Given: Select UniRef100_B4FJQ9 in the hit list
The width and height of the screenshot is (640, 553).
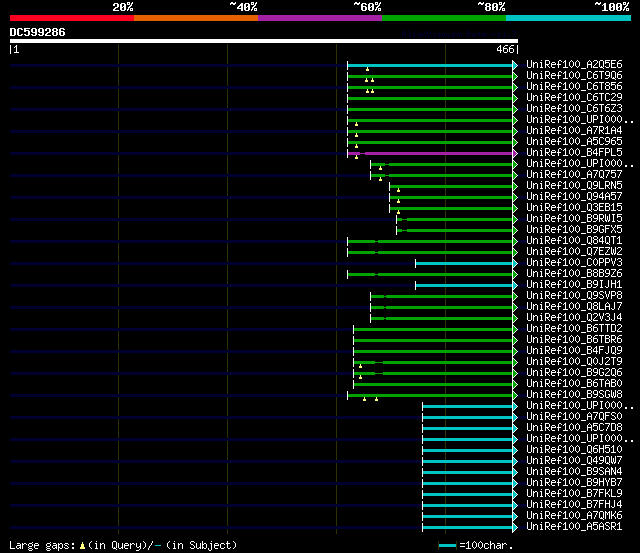Looking at the screenshot, I should pyautogui.click(x=574, y=351).
